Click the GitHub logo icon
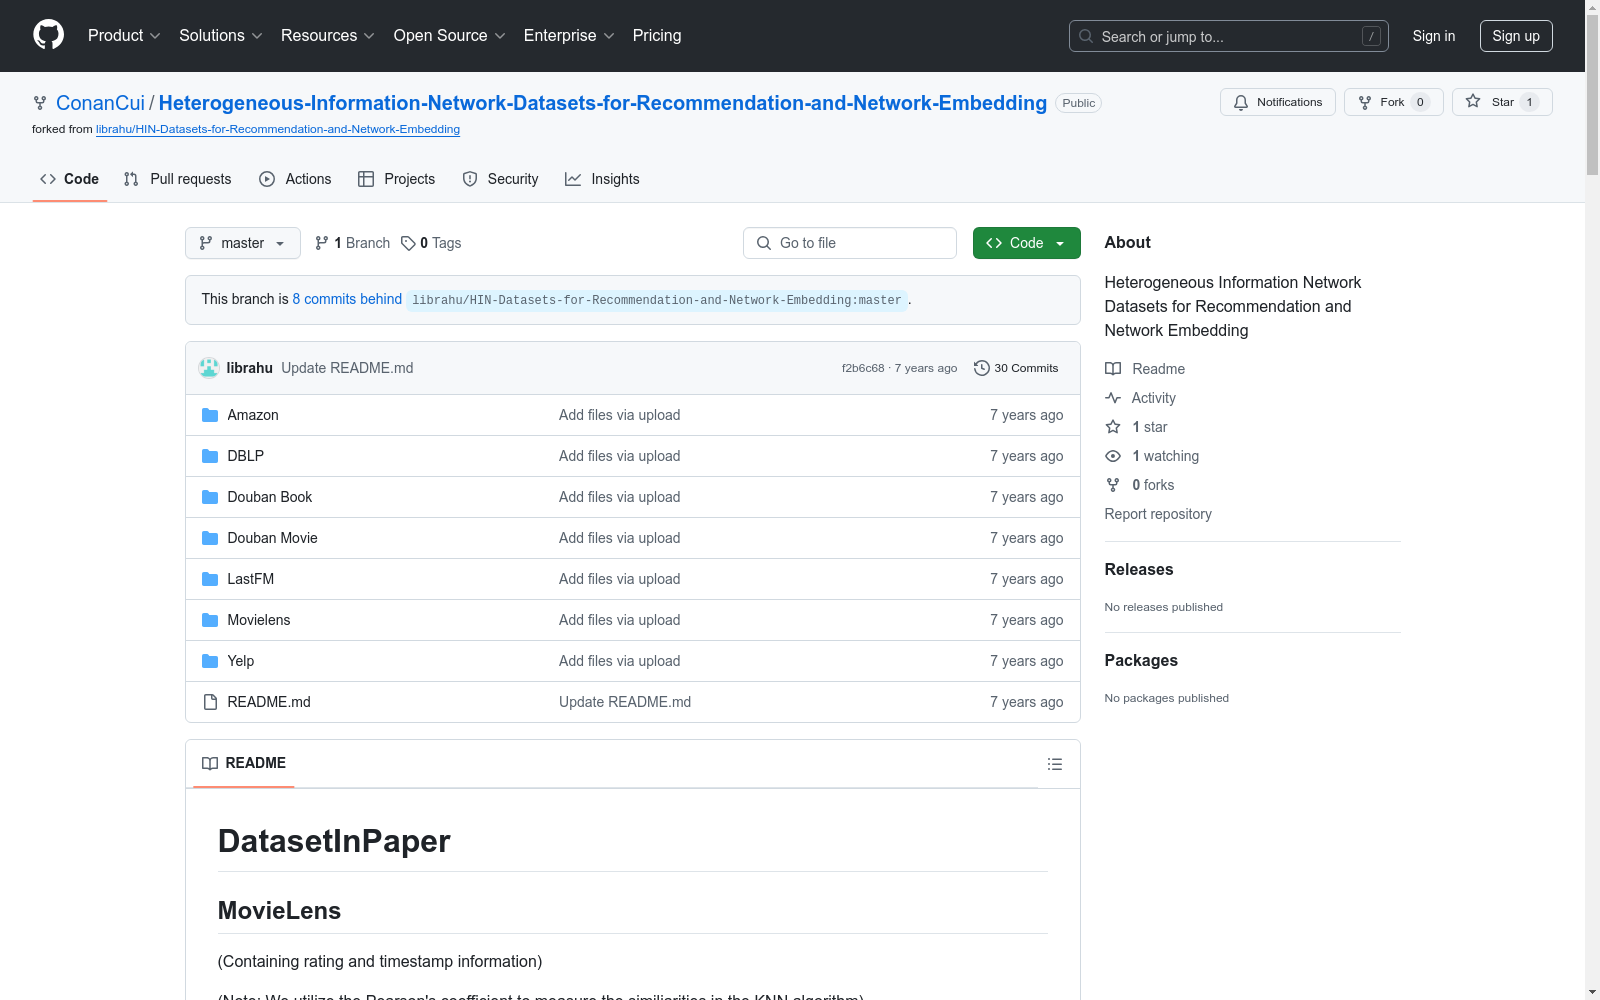Viewport: 1600px width, 1000px height. click(x=48, y=35)
